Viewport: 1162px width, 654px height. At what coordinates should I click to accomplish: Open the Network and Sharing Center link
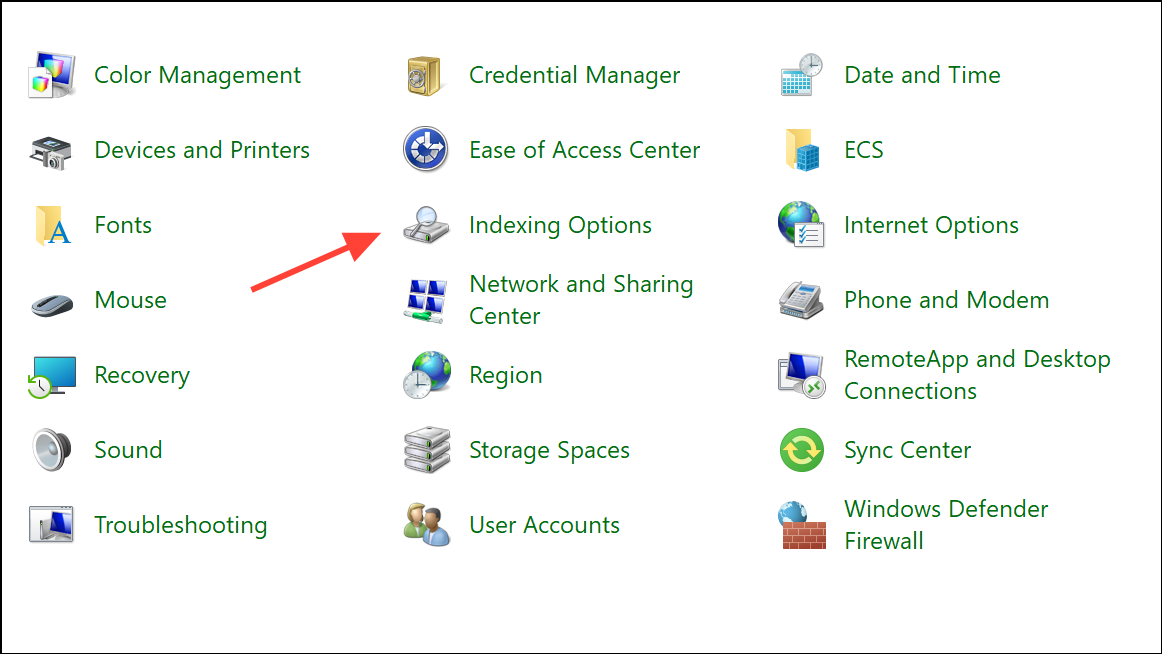point(581,300)
